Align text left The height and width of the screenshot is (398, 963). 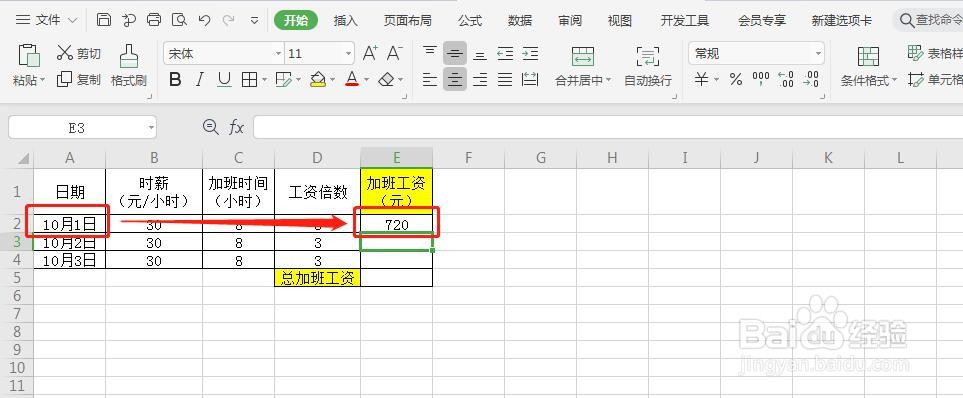(x=430, y=79)
